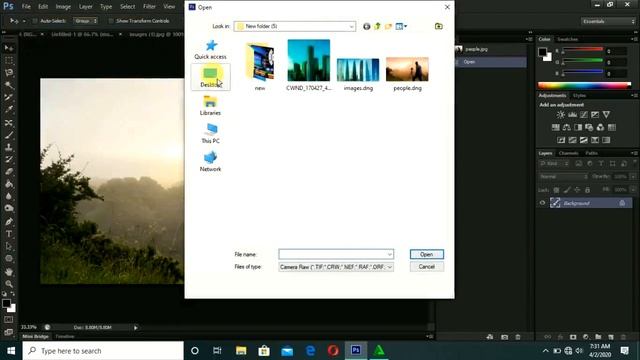Select the Zoom tool in toolbar
This screenshot has height=360, width=640.
9,284
